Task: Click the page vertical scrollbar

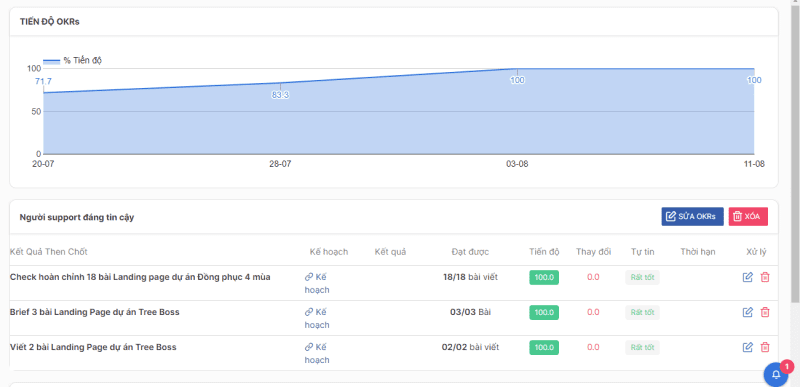Action: point(795,153)
